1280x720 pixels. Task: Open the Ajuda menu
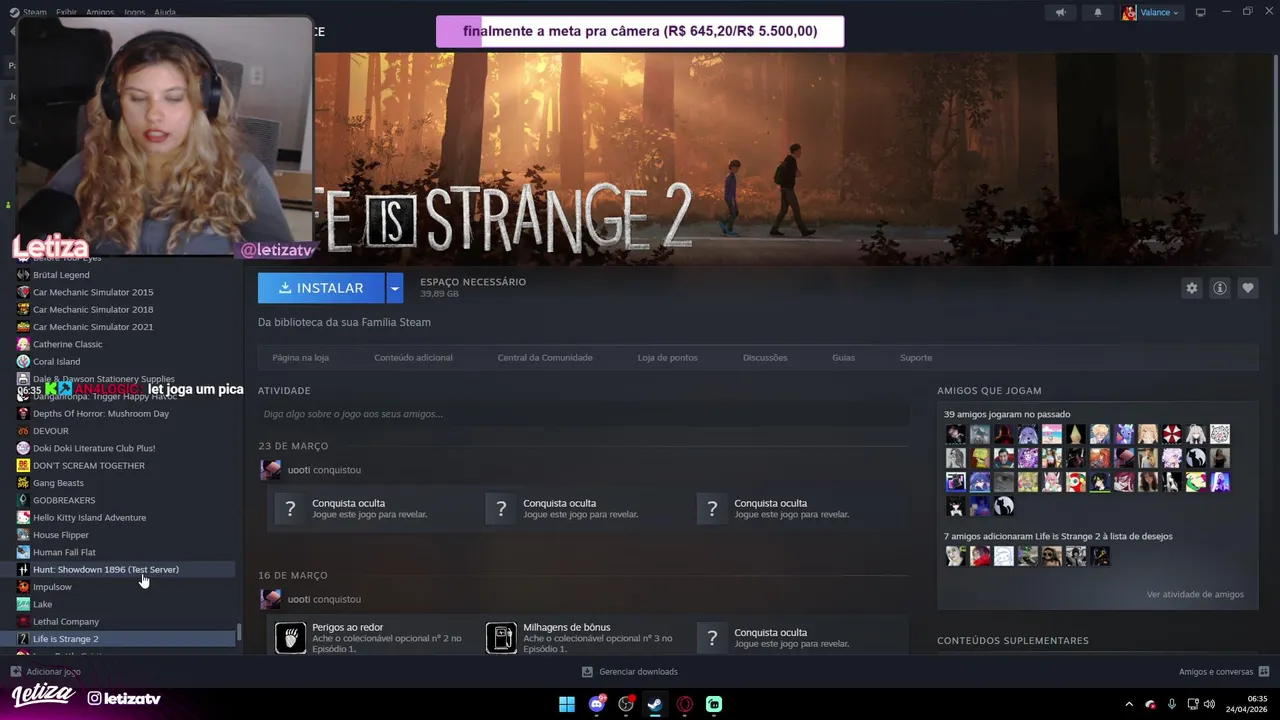click(165, 12)
